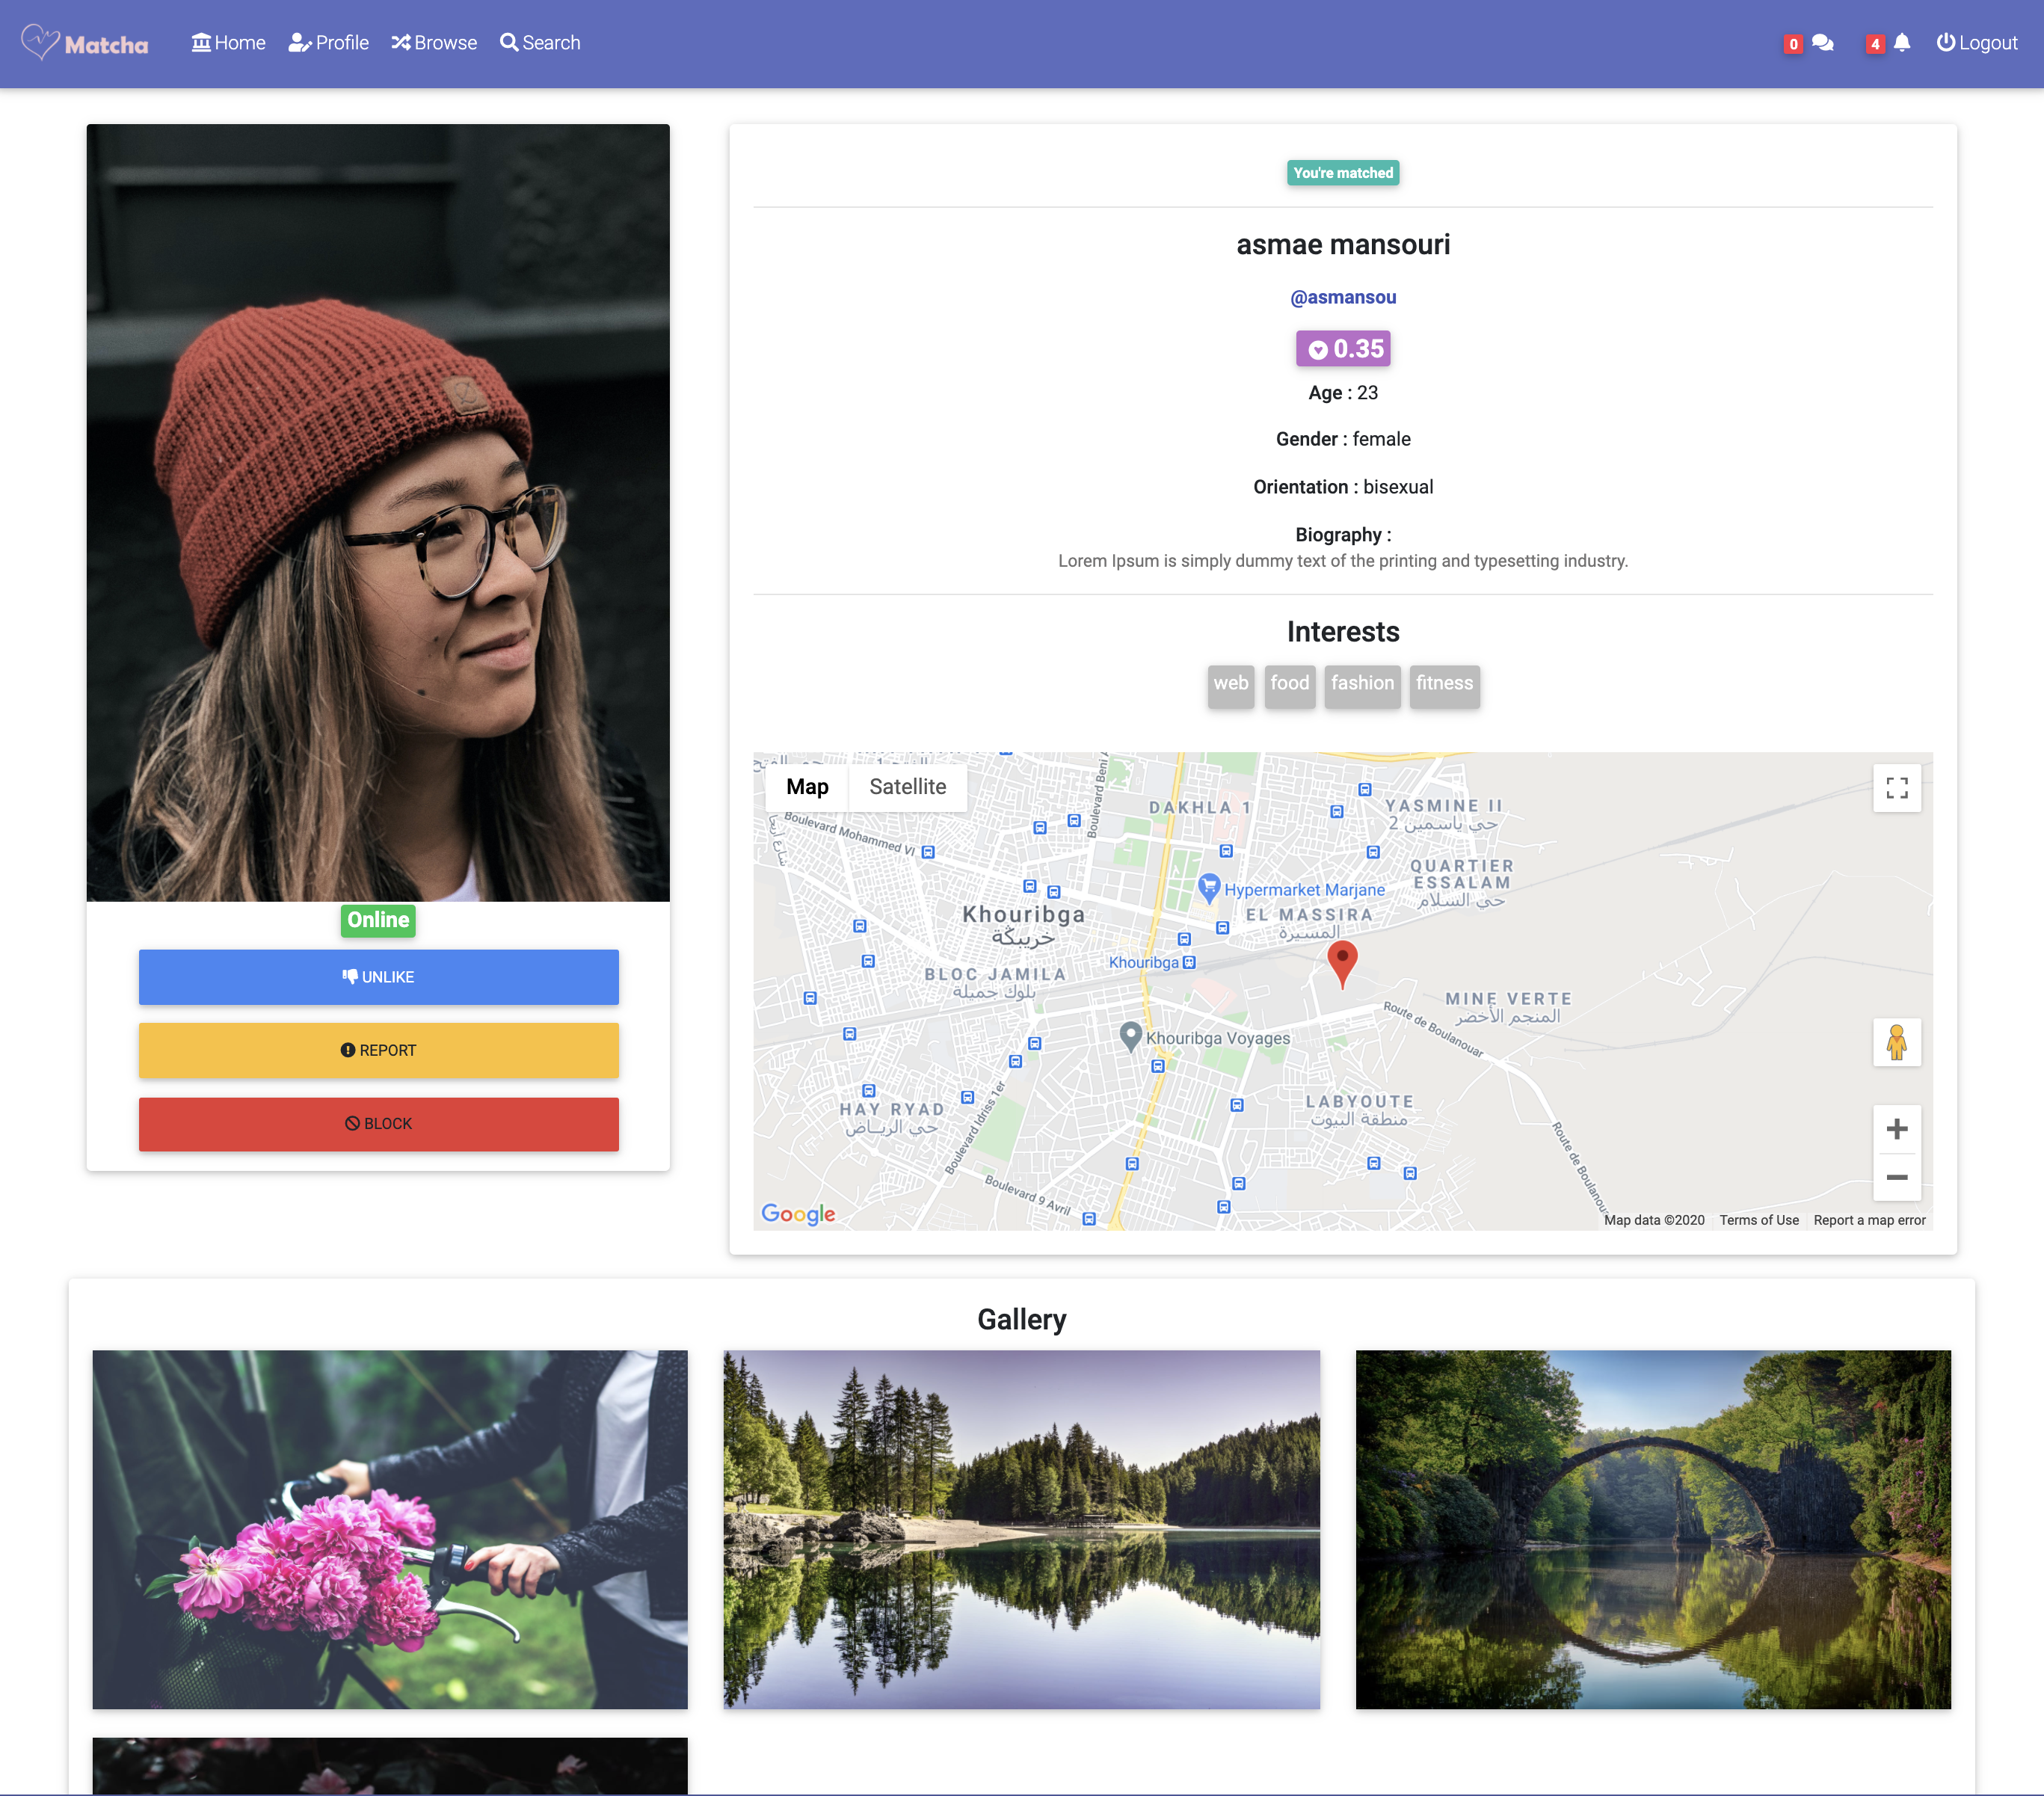Open the arched bridge gallery photo

pyautogui.click(x=1652, y=1529)
